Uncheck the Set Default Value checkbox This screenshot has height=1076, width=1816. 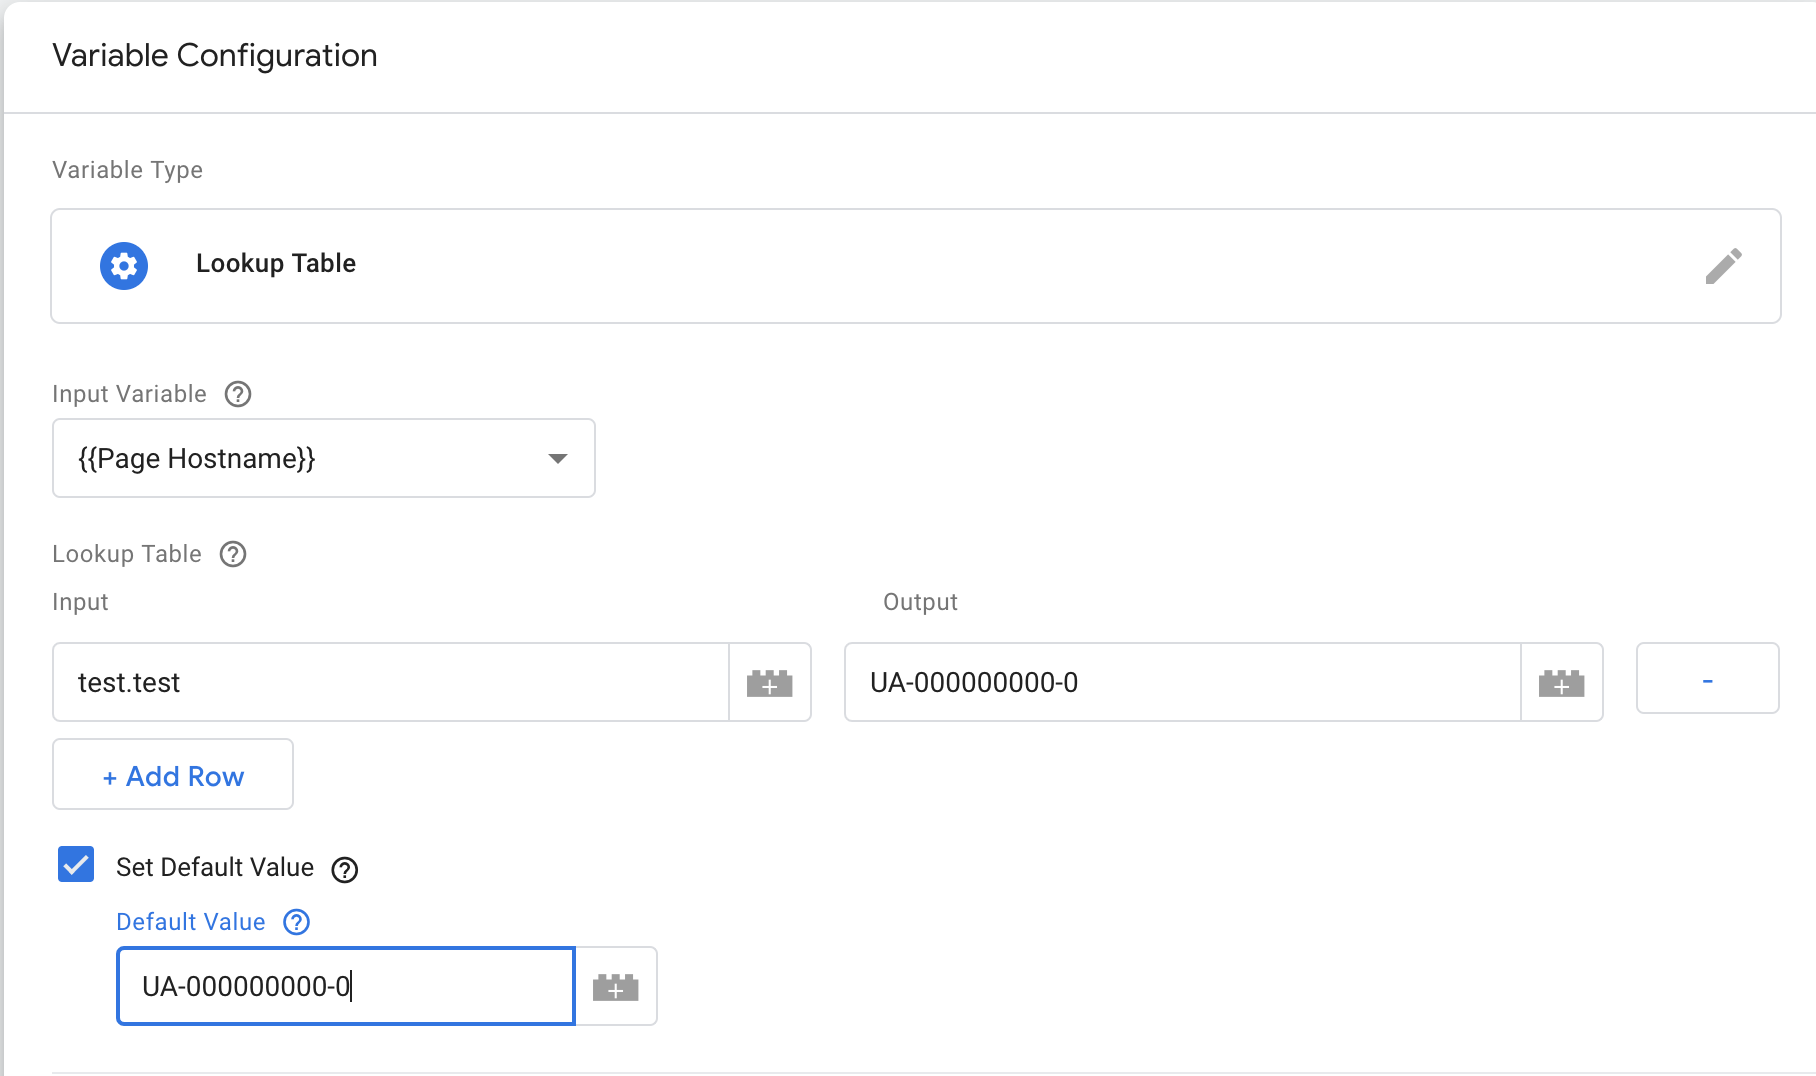76,864
